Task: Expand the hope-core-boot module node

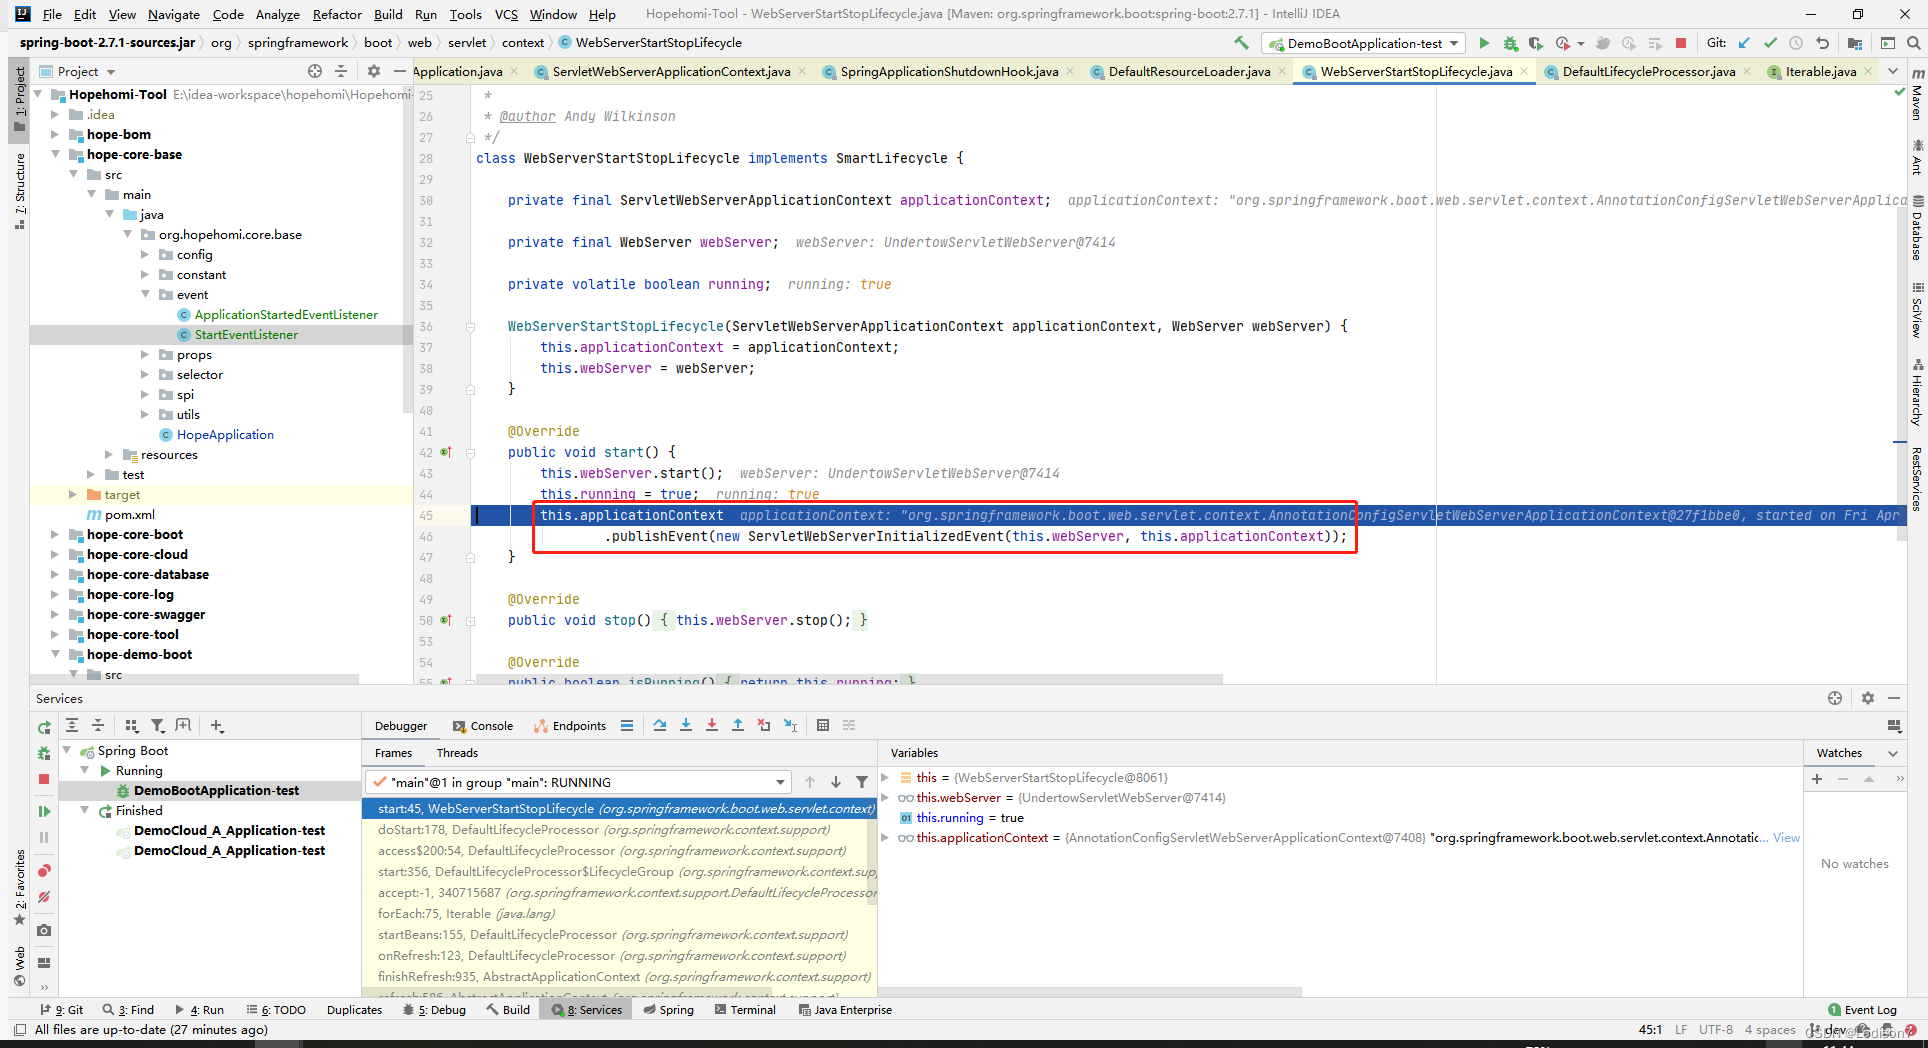Action: coord(55,534)
